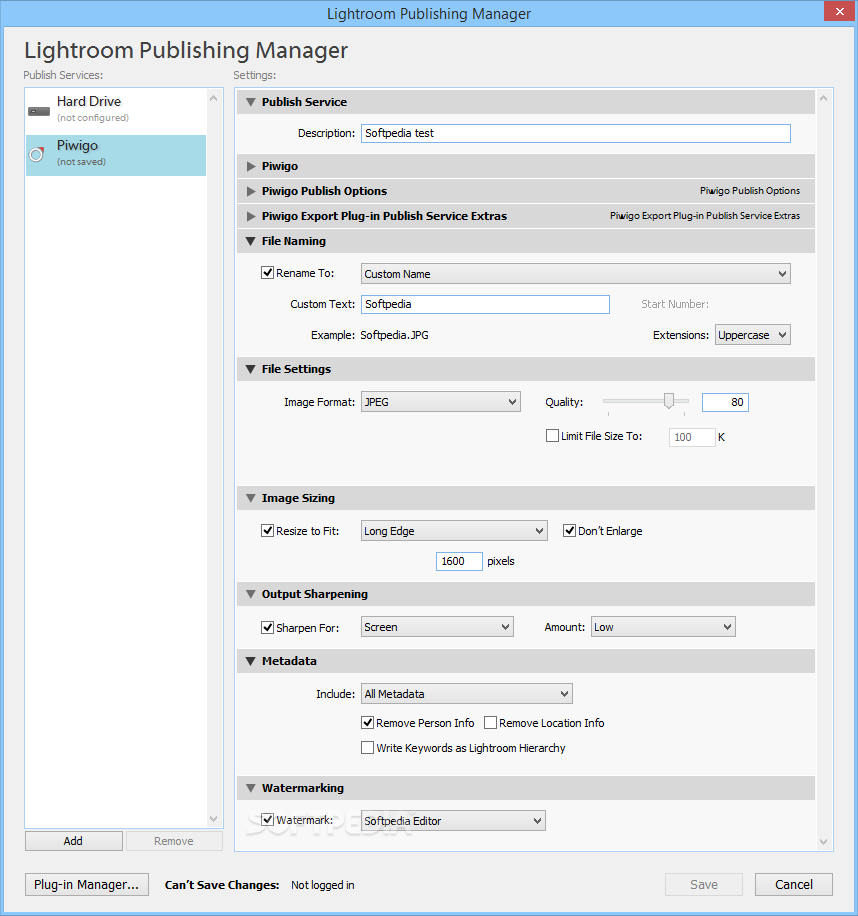Click the Add button
Screen dimensions: 858x916
(74, 841)
